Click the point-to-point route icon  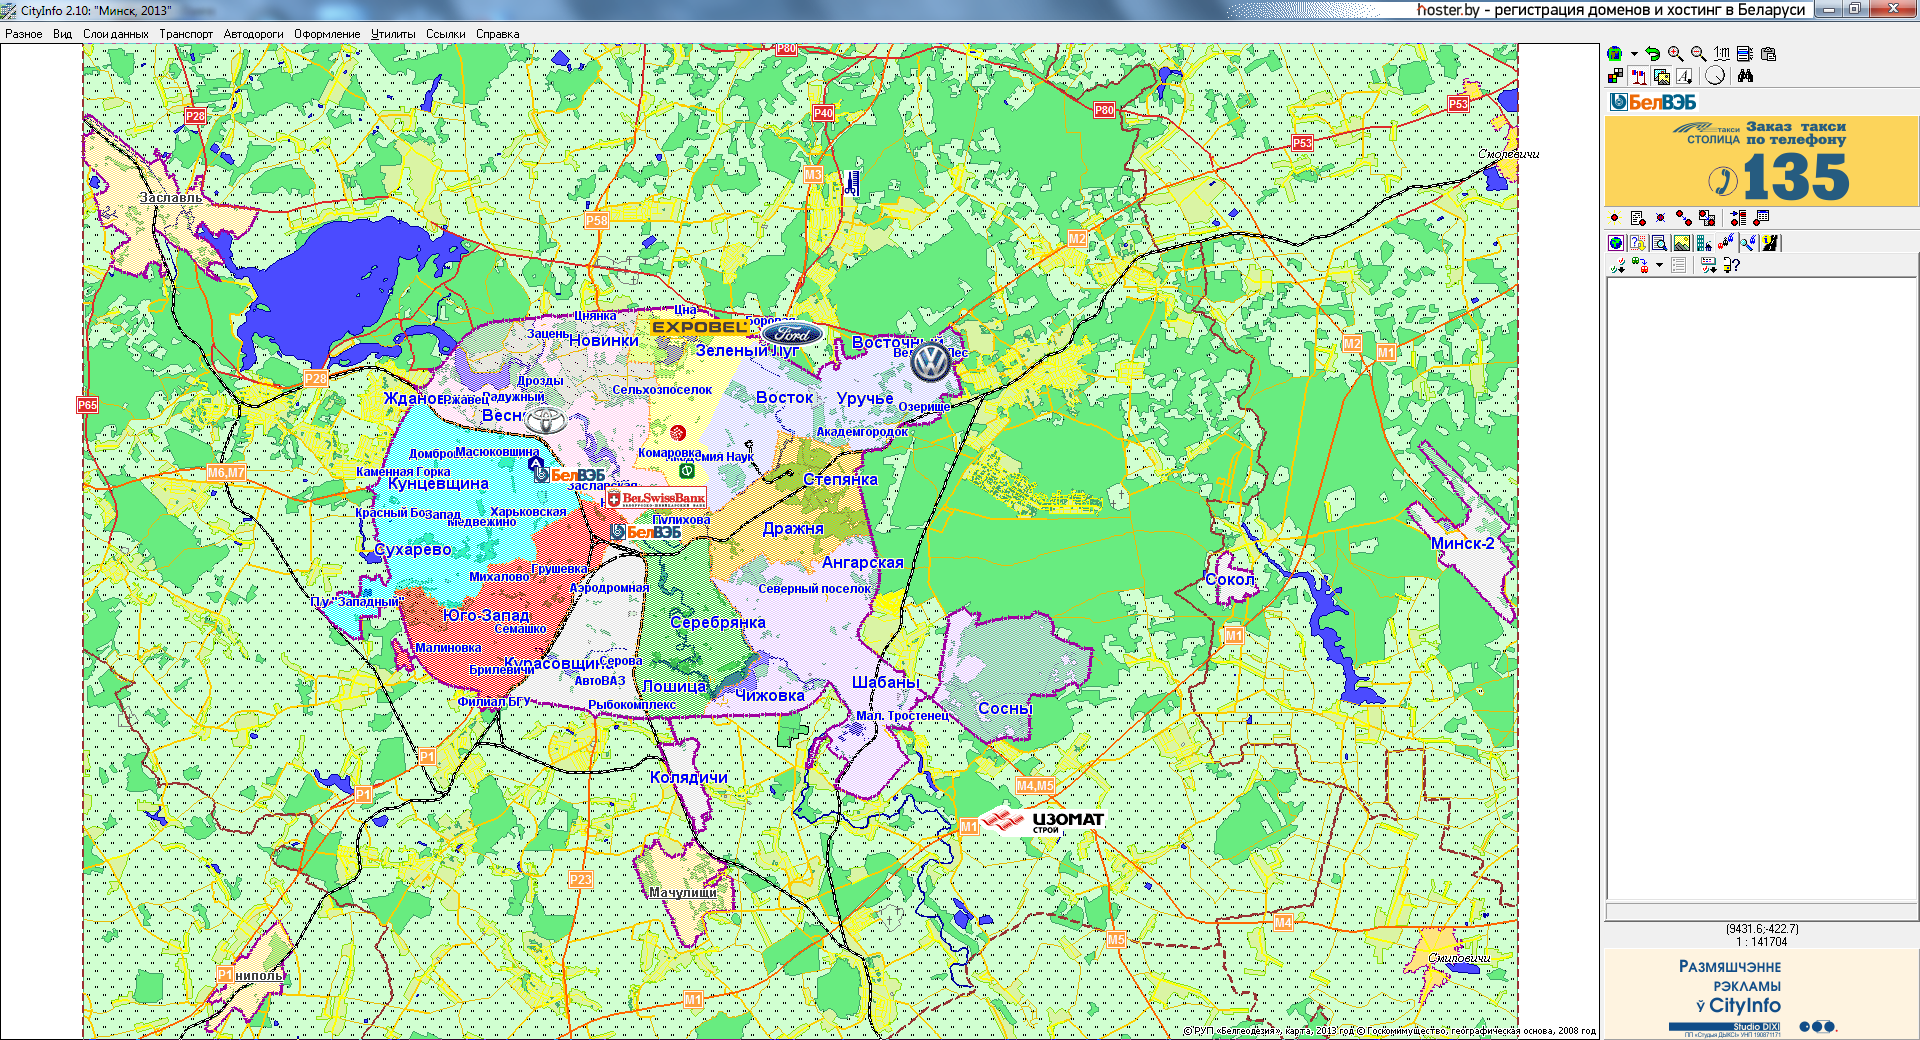(x=1684, y=218)
